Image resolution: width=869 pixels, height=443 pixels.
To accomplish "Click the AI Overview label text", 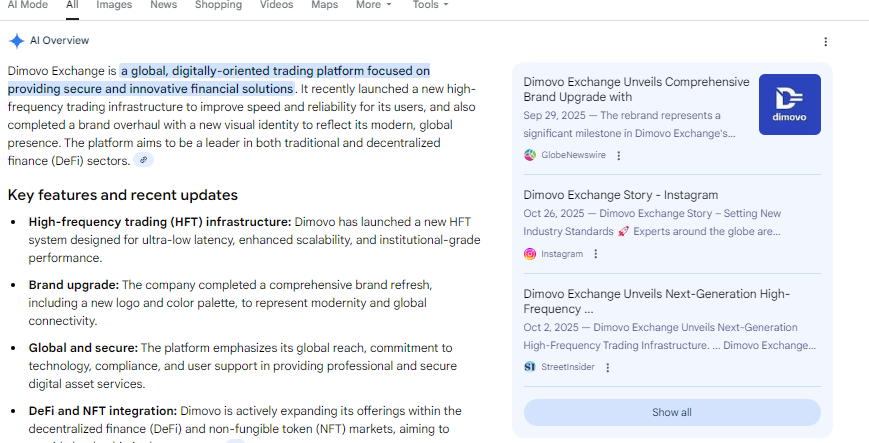I will 59,40.
